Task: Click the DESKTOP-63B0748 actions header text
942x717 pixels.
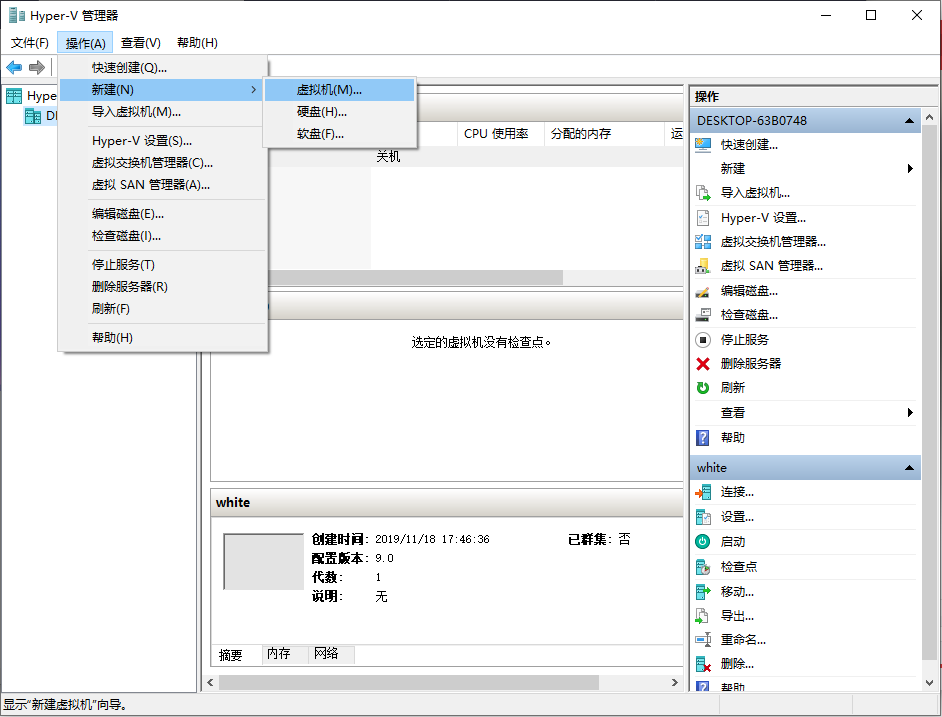Action: (x=752, y=121)
